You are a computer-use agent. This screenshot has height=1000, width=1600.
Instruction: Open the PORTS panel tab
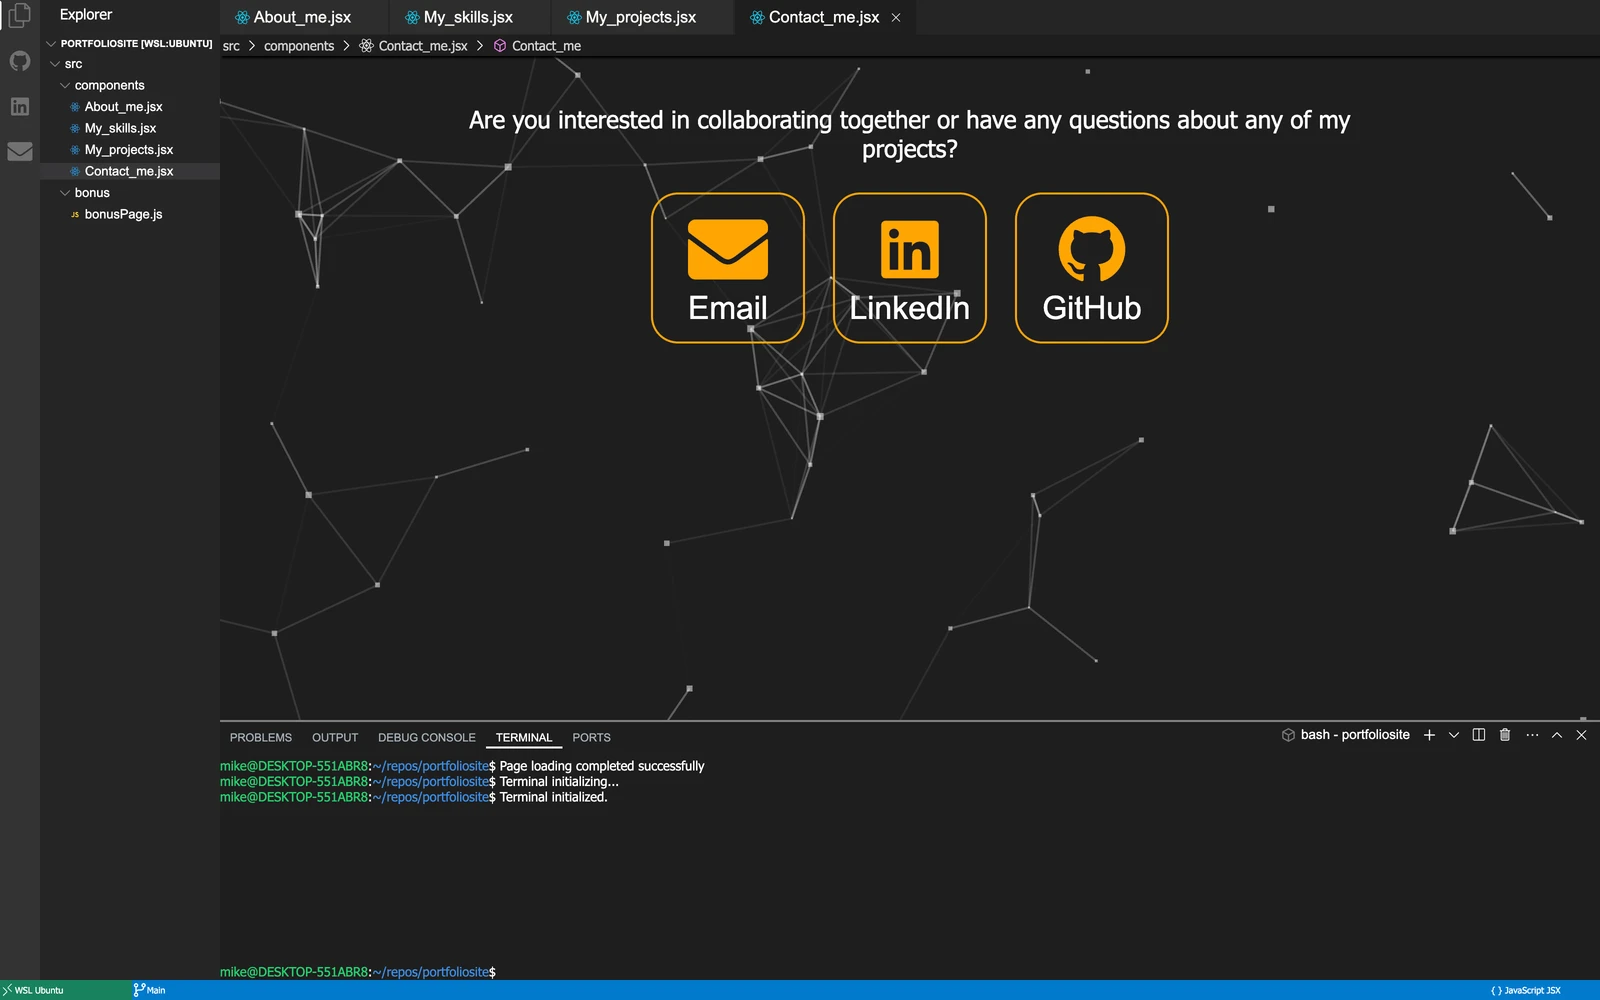pyautogui.click(x=591, y=737)
